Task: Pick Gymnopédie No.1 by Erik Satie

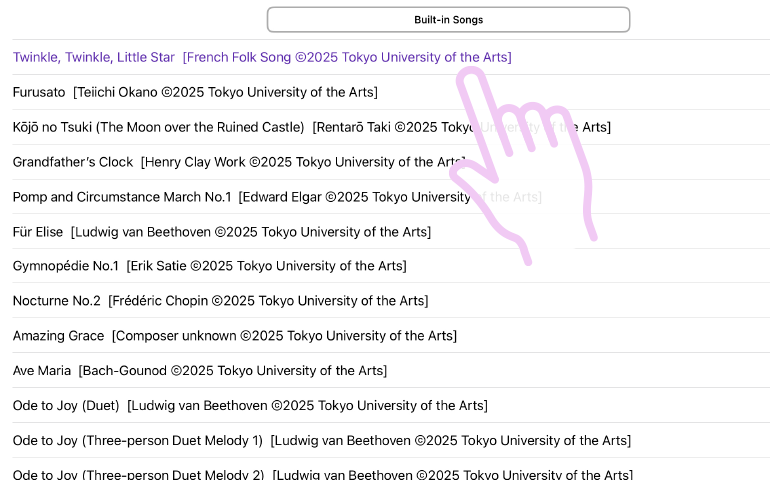Action: tap(391, 266)
